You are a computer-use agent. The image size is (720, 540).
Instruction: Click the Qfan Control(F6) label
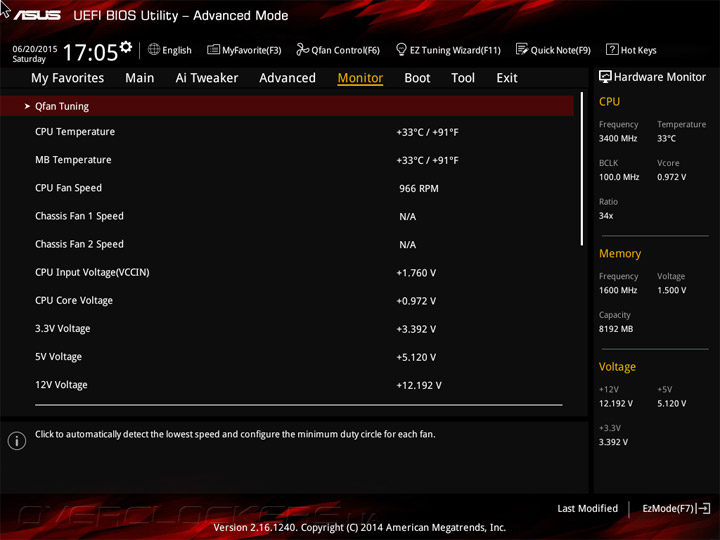345,50
